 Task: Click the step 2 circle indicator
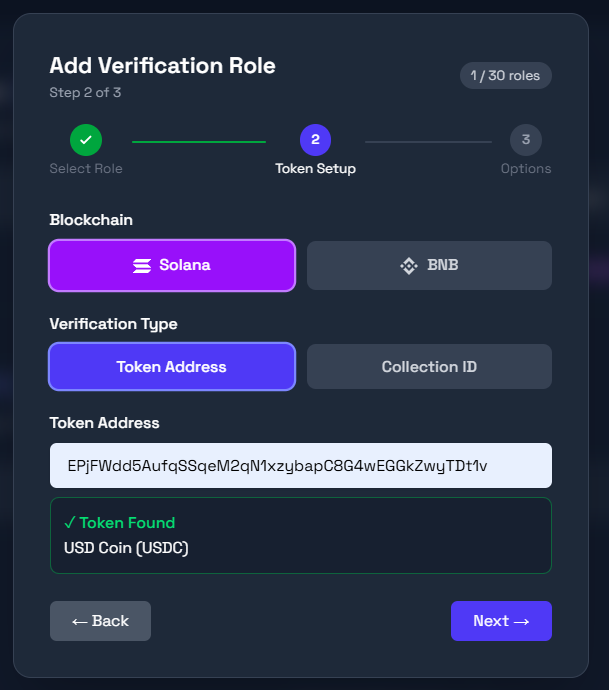point(315,140)
